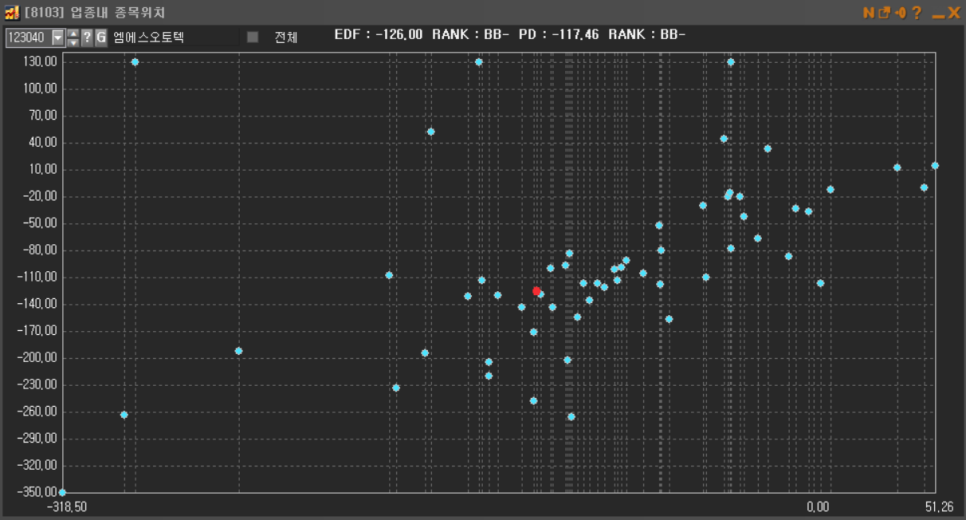Click the orange N icon in title bar

click(868, 12)
